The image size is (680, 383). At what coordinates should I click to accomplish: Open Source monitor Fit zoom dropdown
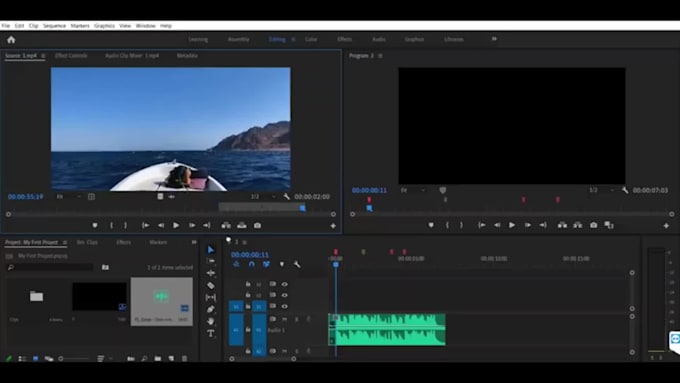tap(69, 196)
